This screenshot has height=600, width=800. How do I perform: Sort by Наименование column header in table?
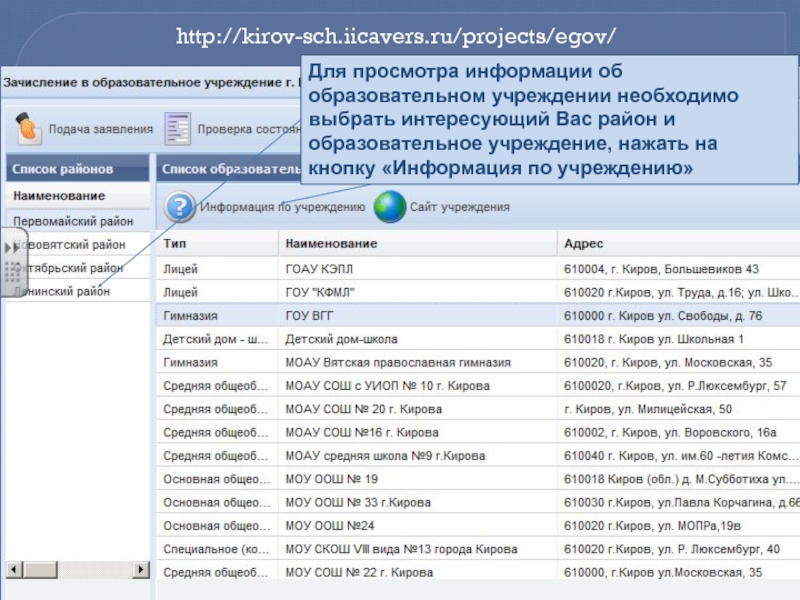(x=418, y=243)
